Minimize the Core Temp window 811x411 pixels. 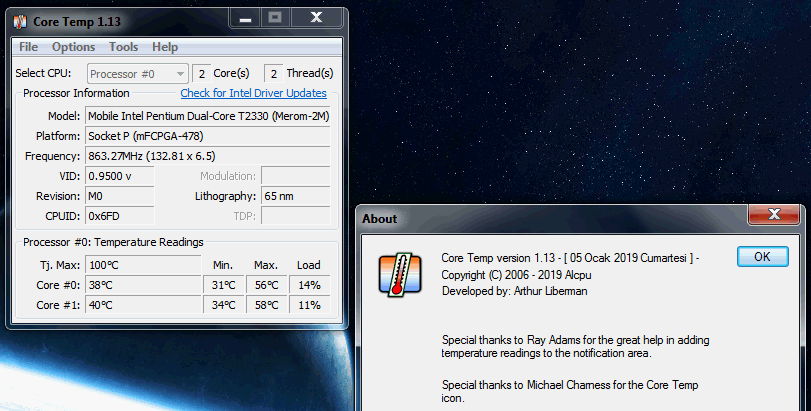click(x=245, y=18)
